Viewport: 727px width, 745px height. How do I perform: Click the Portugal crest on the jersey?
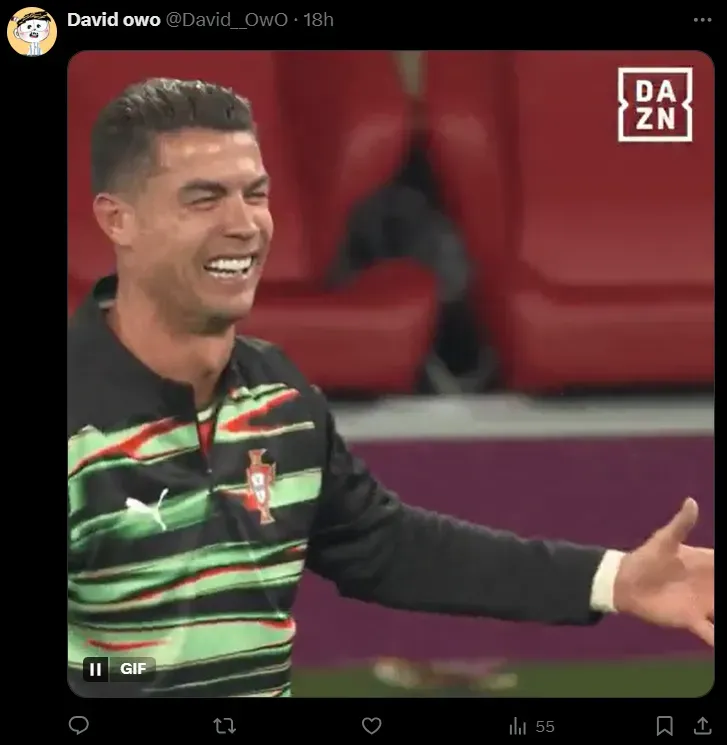click(260, 486)
